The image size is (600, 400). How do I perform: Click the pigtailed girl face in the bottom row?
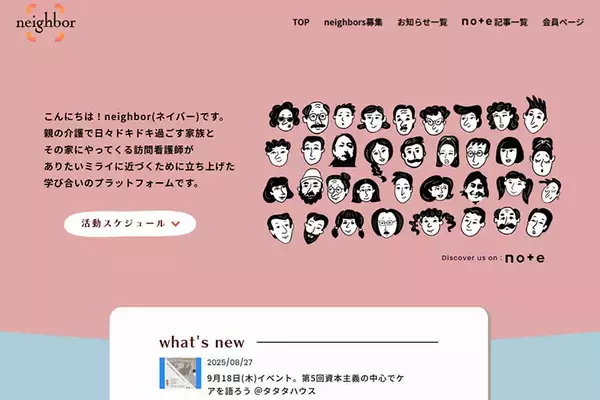348,224
